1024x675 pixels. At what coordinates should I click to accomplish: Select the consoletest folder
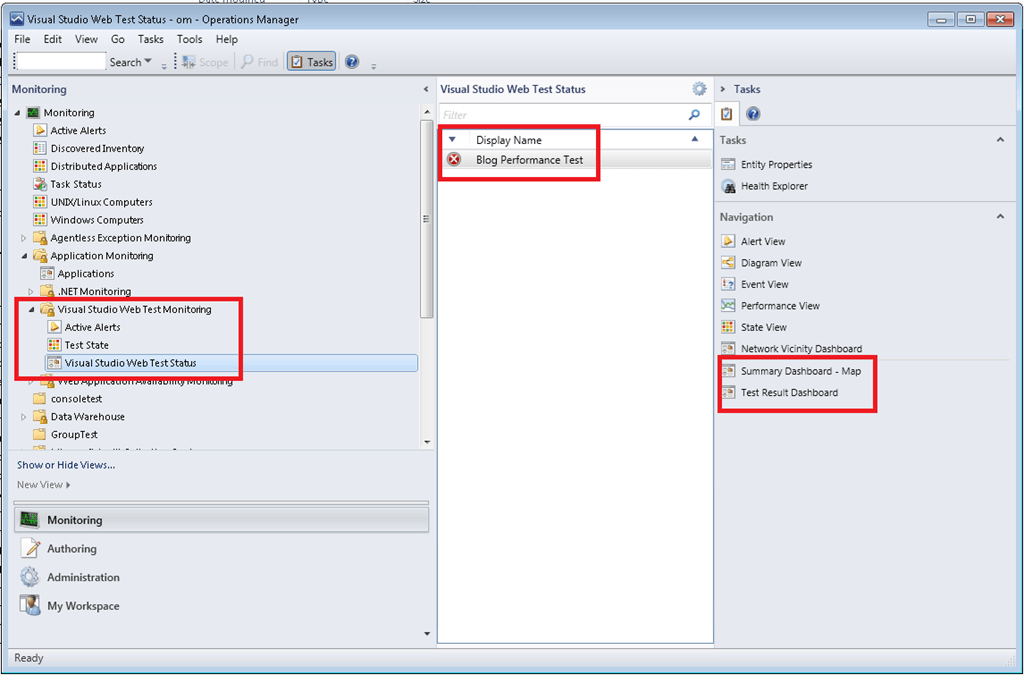[x=76, y=399]
